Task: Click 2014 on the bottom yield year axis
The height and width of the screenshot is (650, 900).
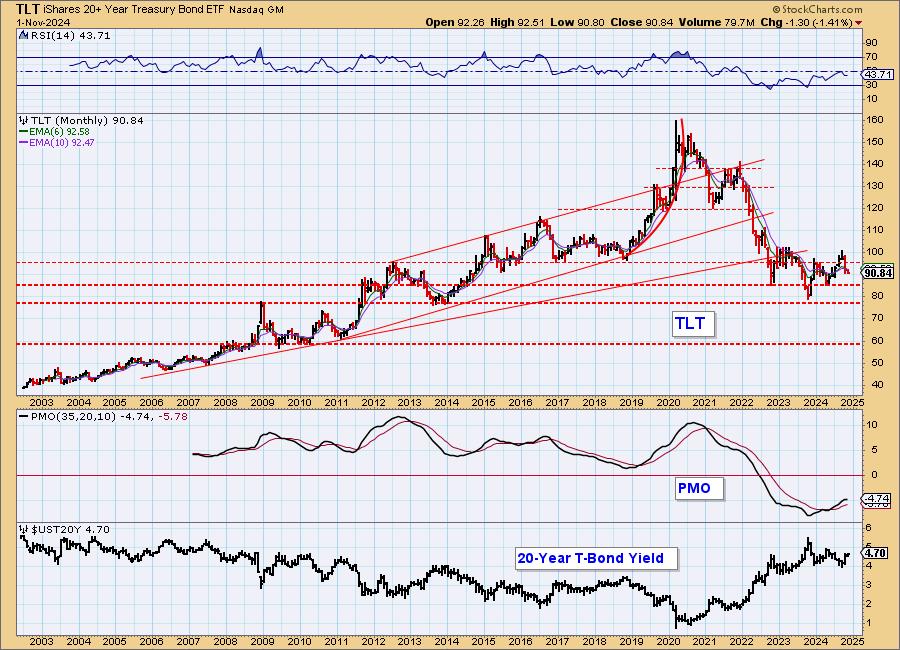Action: coord(447,641)
